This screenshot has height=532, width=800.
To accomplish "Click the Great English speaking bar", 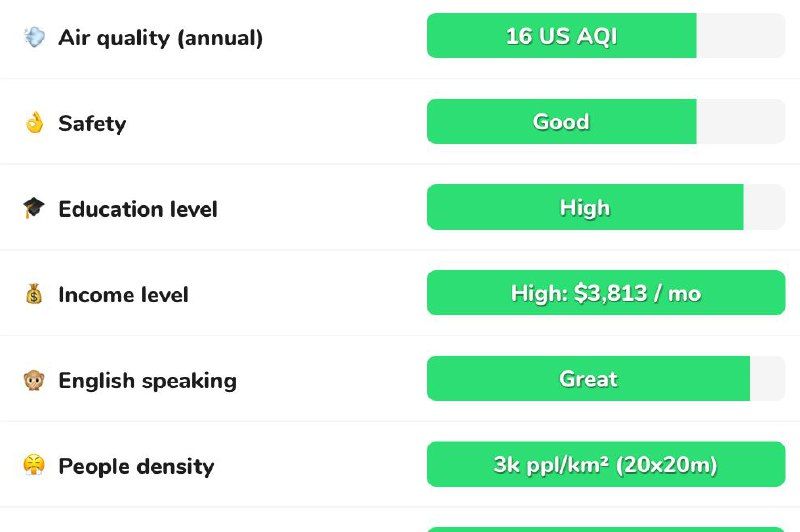I will pos(588,379).
